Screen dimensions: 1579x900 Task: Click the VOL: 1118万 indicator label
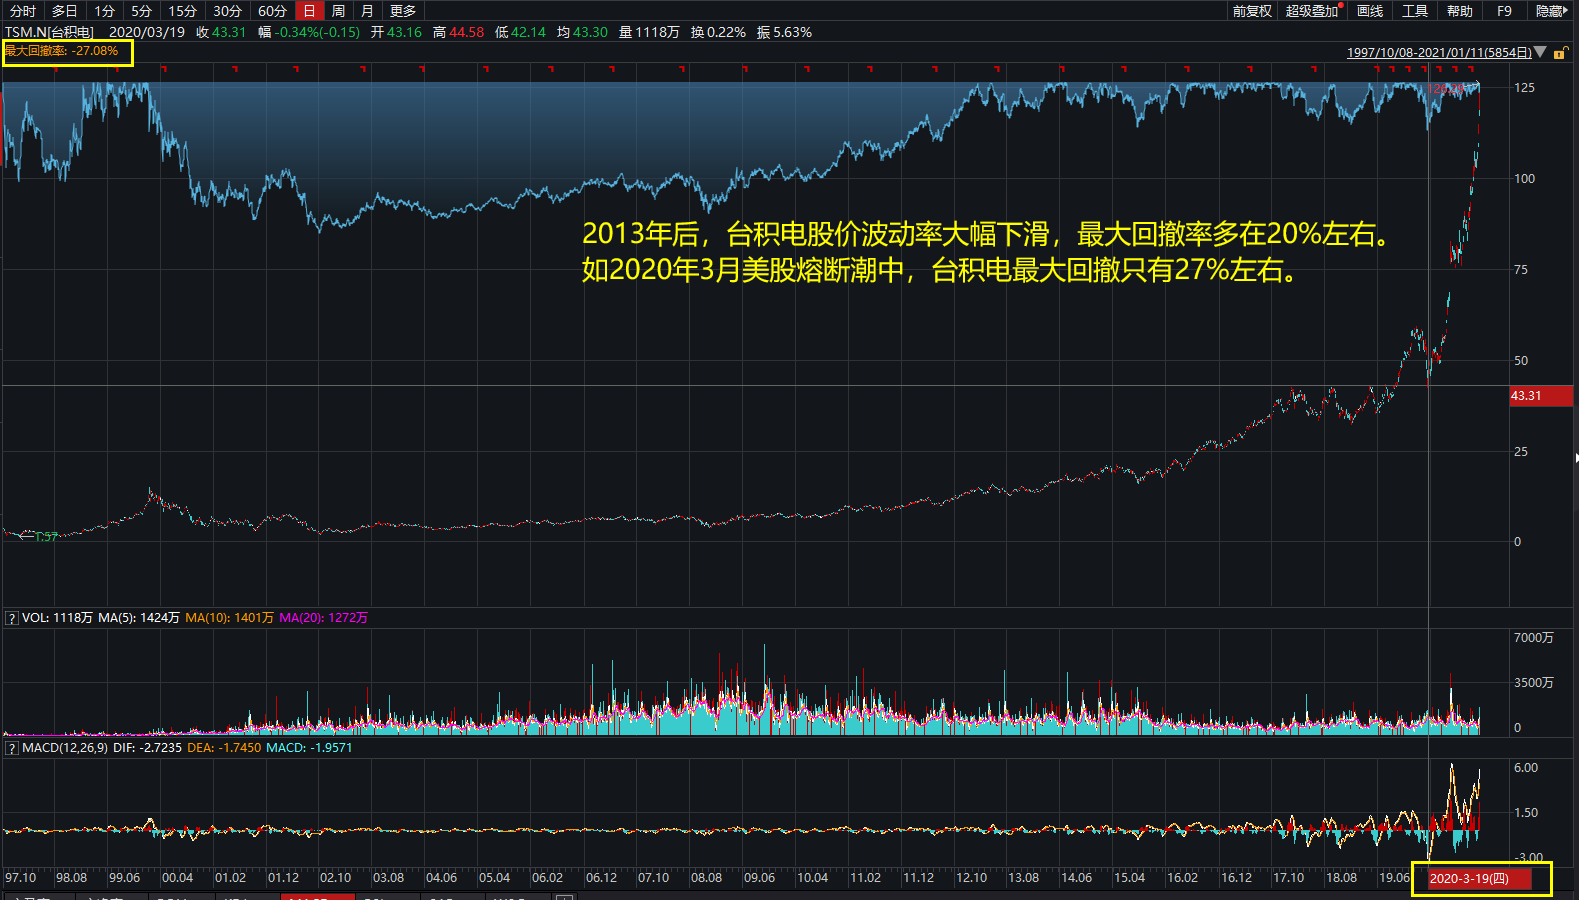[58, 618]
